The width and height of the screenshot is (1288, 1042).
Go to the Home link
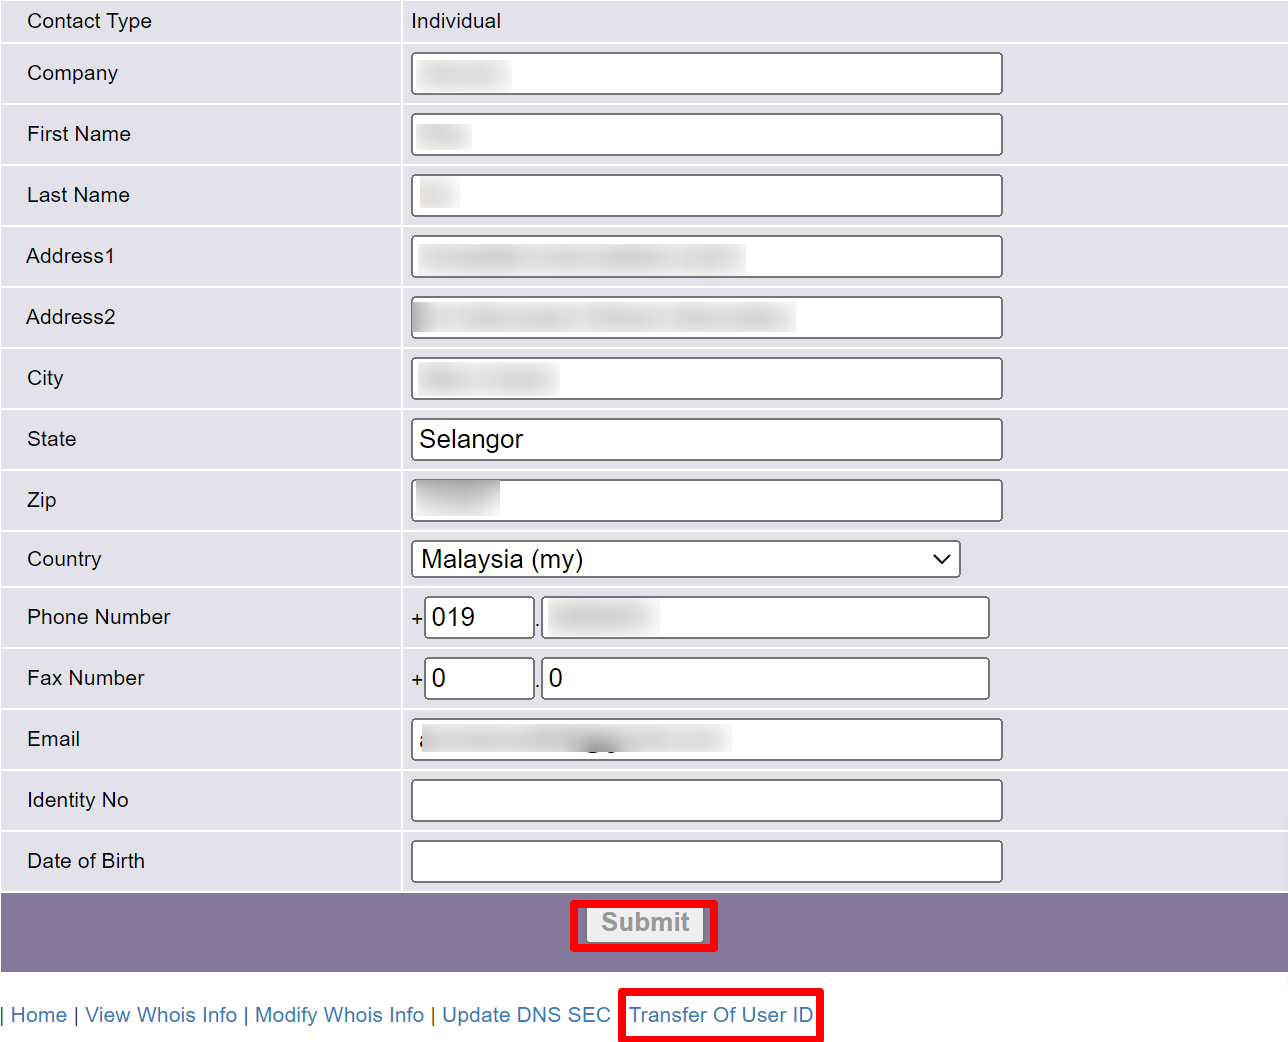[x=39, y=1015]
